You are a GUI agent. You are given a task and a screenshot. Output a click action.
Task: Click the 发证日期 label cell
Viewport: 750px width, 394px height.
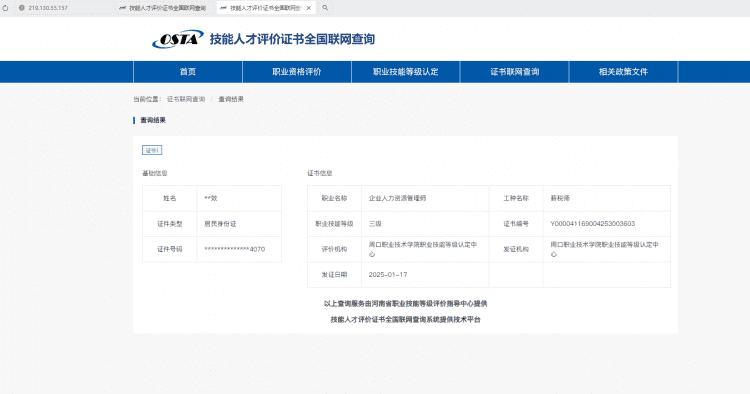point(334,275)
